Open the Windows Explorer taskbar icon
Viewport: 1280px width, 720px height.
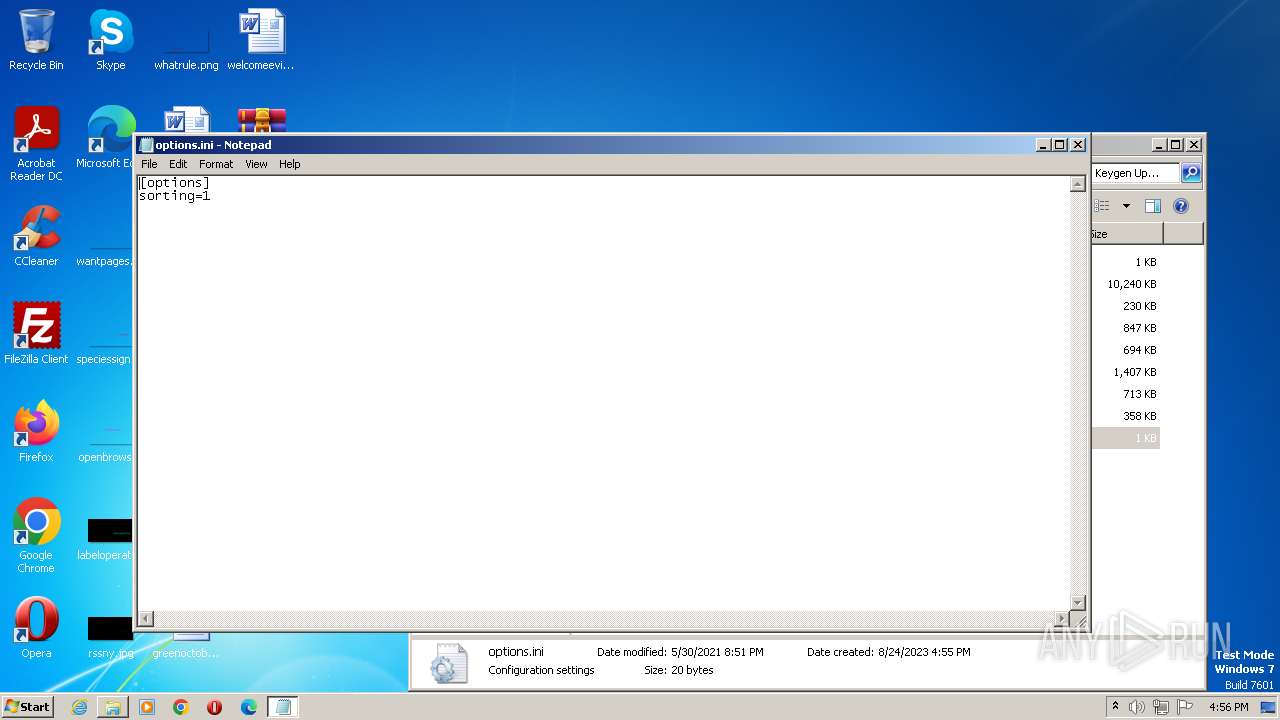pos(113,707)
